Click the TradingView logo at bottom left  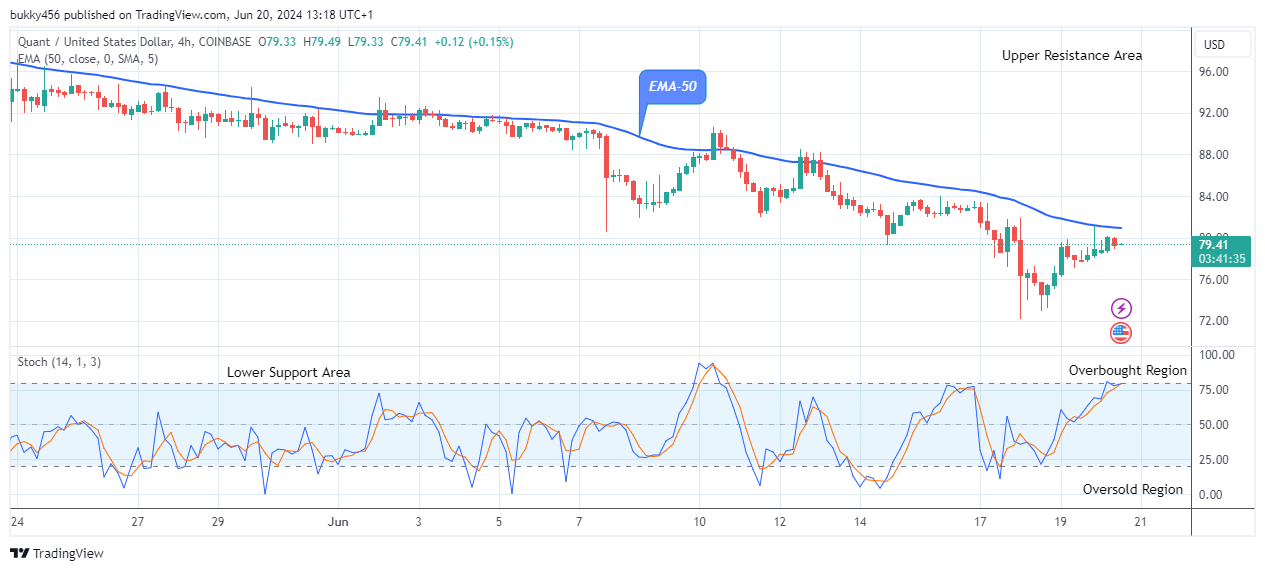57,553
